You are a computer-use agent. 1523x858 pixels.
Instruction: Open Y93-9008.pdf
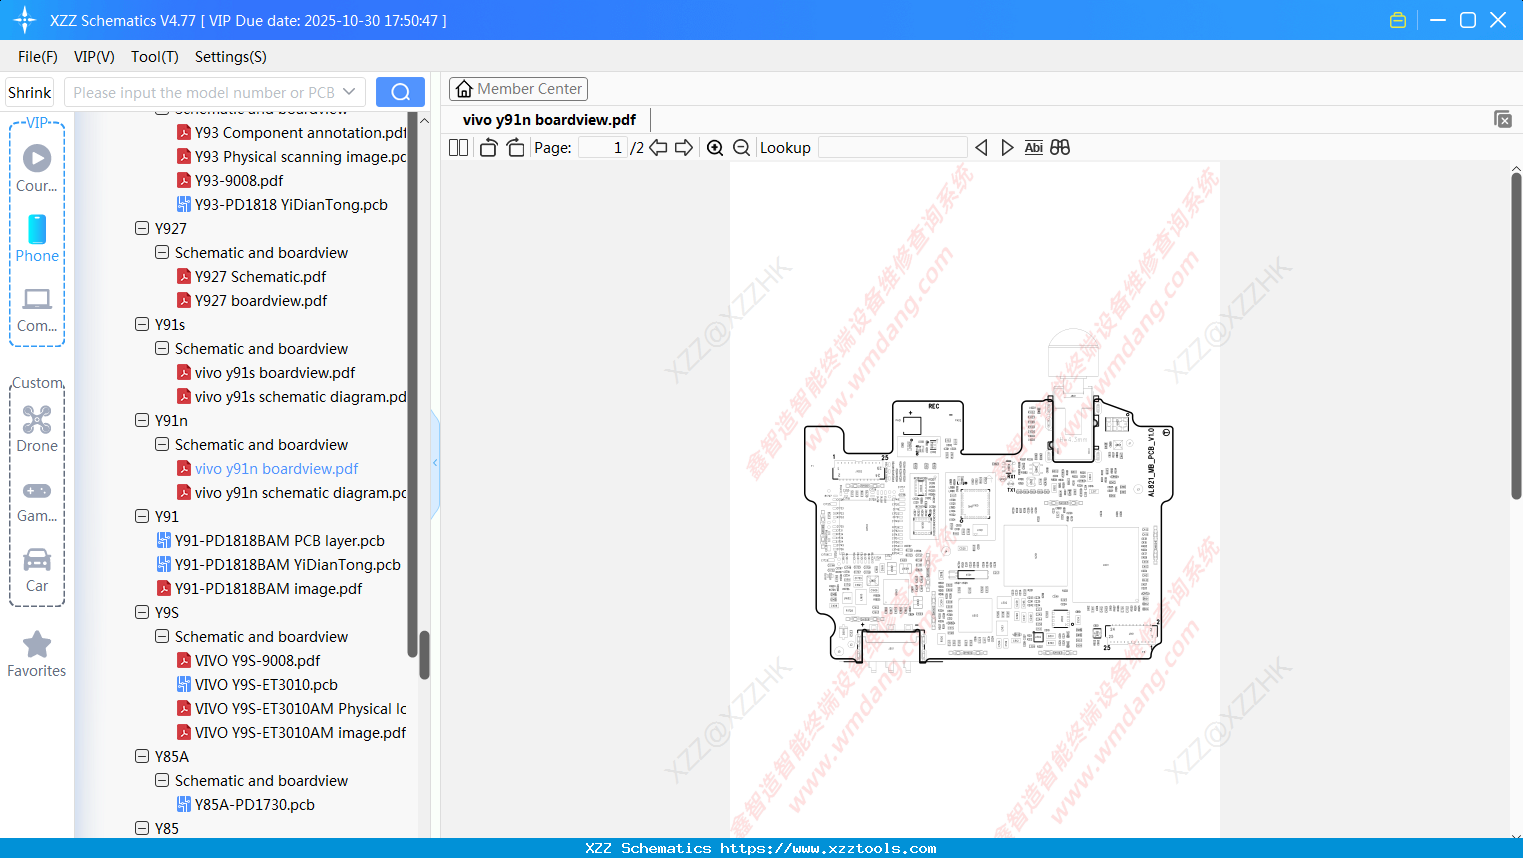(x=230, y=180)
